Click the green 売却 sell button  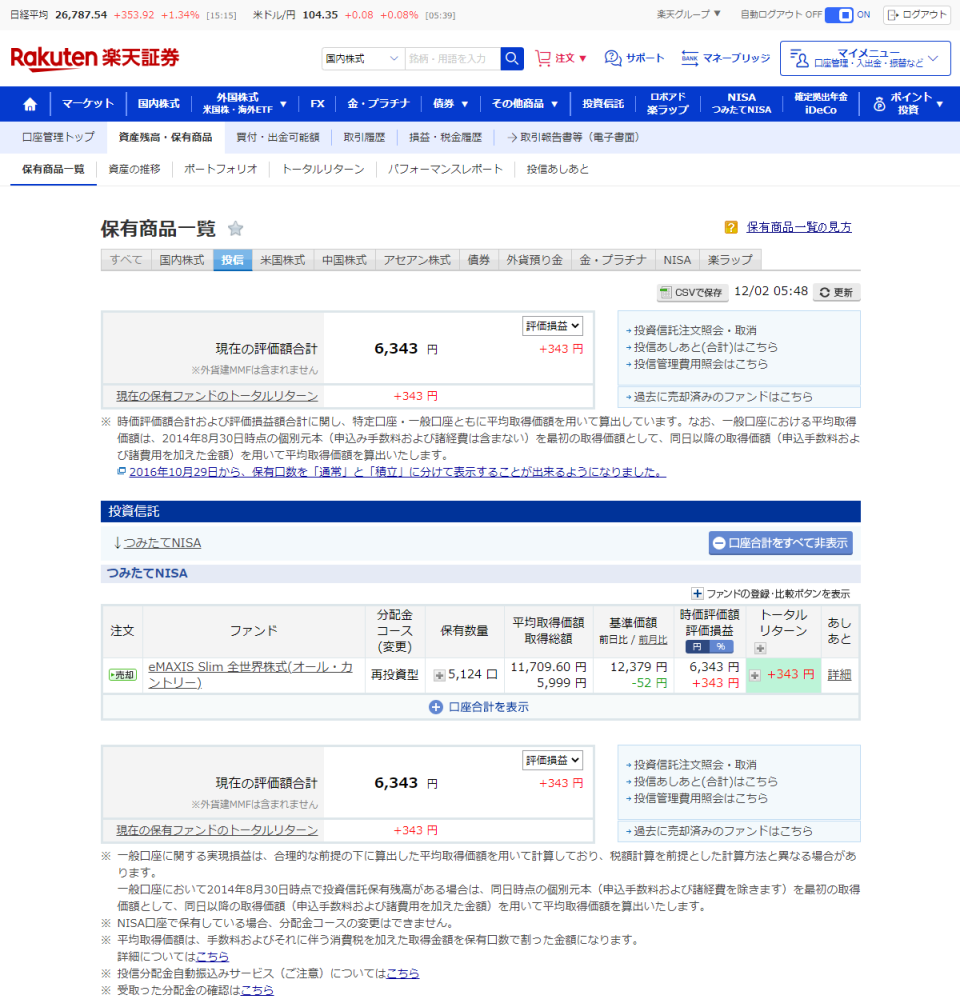(x=122, y=675)
